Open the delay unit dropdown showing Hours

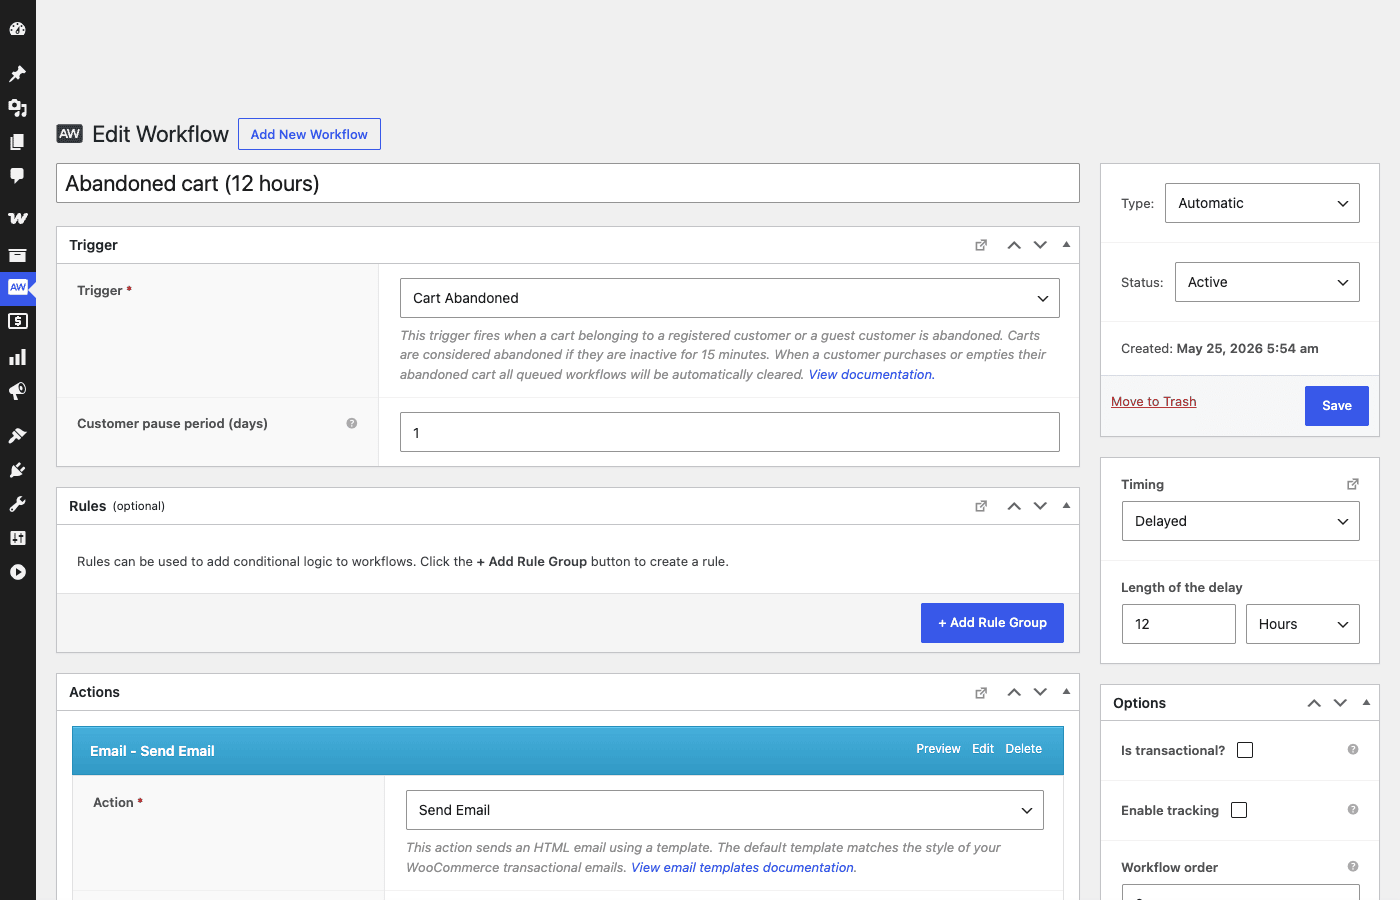pos(1303,624)
